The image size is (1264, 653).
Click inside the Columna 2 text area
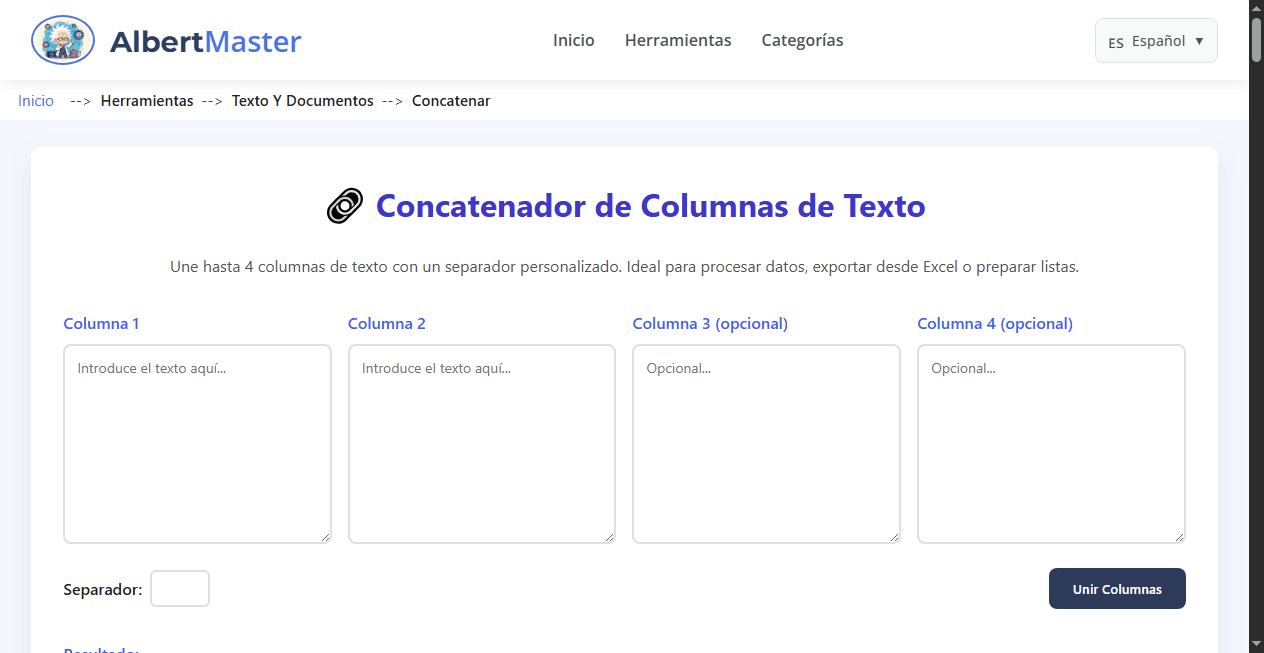coord(481,443)
